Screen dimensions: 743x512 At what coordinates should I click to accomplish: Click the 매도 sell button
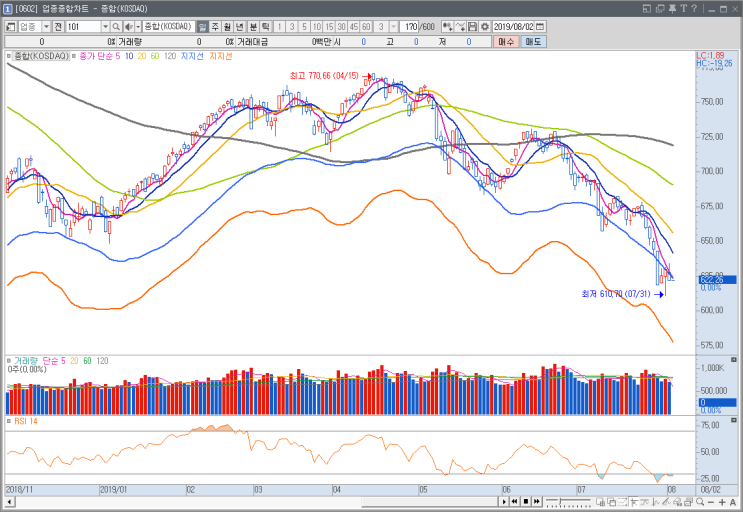point(533,42)
